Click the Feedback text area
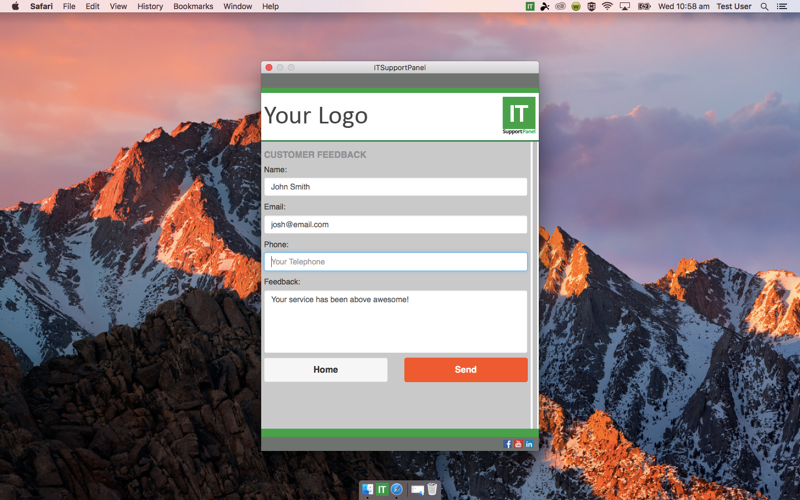The width and height of the screenshot is (800, 500). pos(395,321)
